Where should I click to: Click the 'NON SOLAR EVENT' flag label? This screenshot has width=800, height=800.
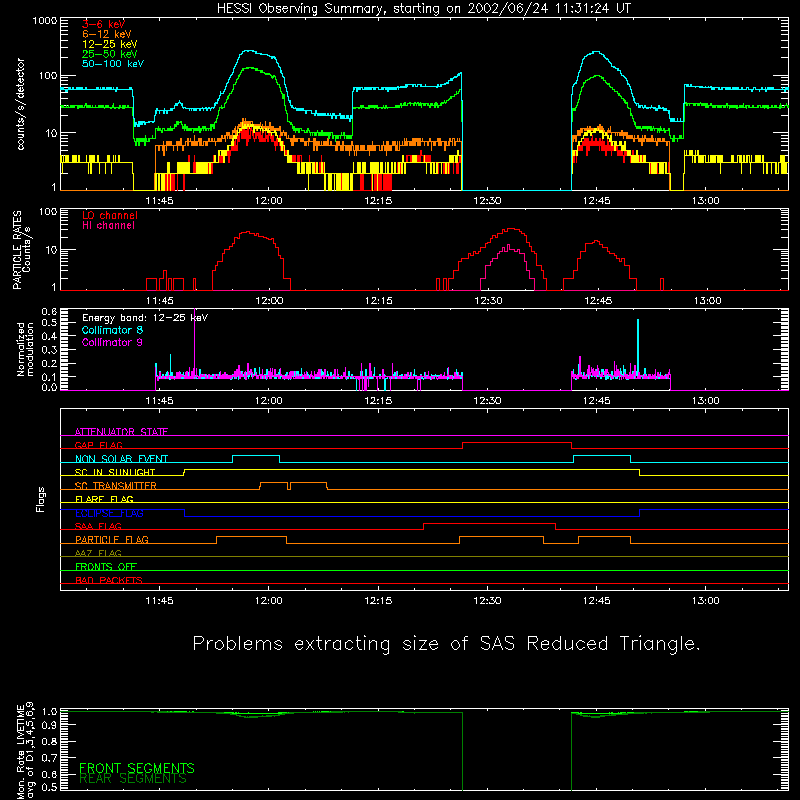click(121, 459)
